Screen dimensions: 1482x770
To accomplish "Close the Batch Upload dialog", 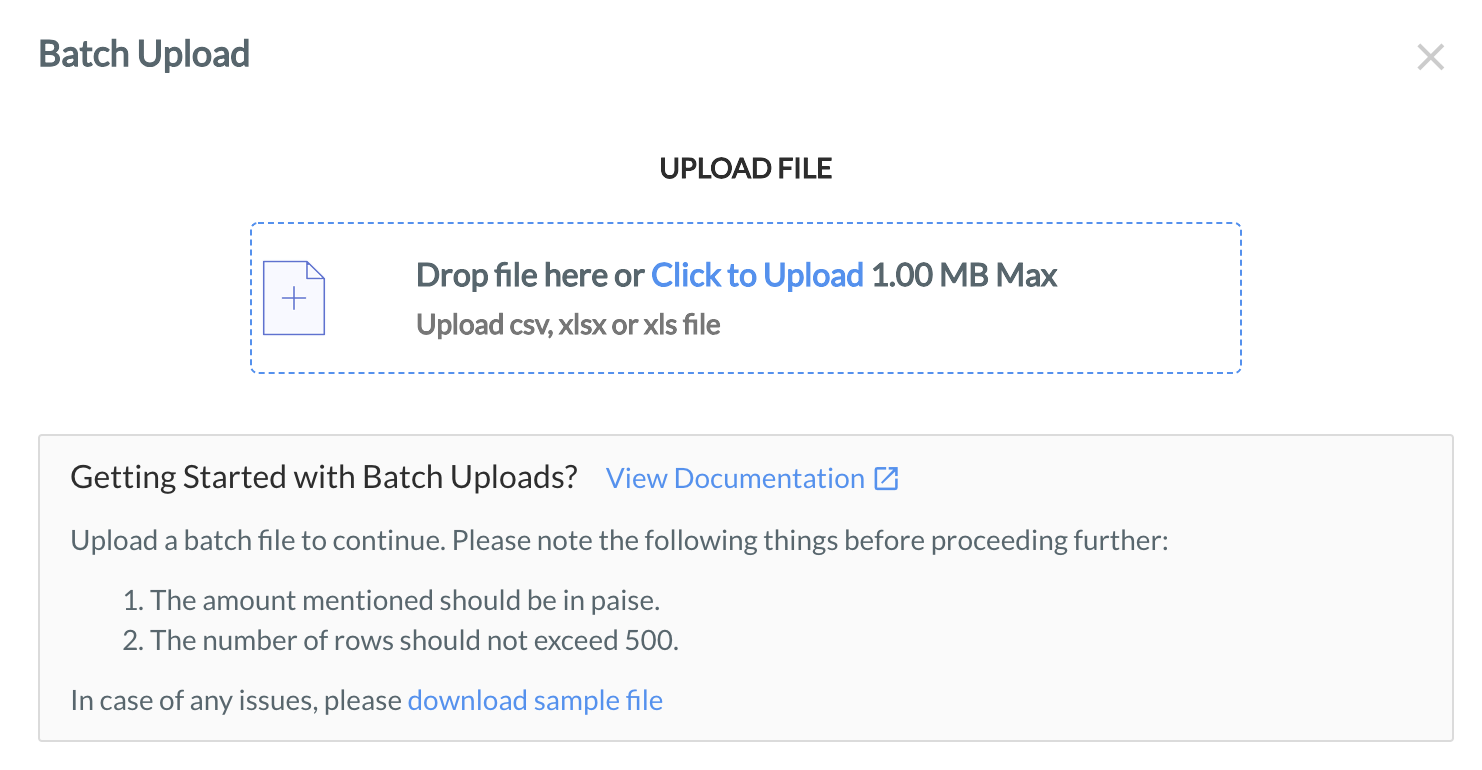I will pos(1430,58).
